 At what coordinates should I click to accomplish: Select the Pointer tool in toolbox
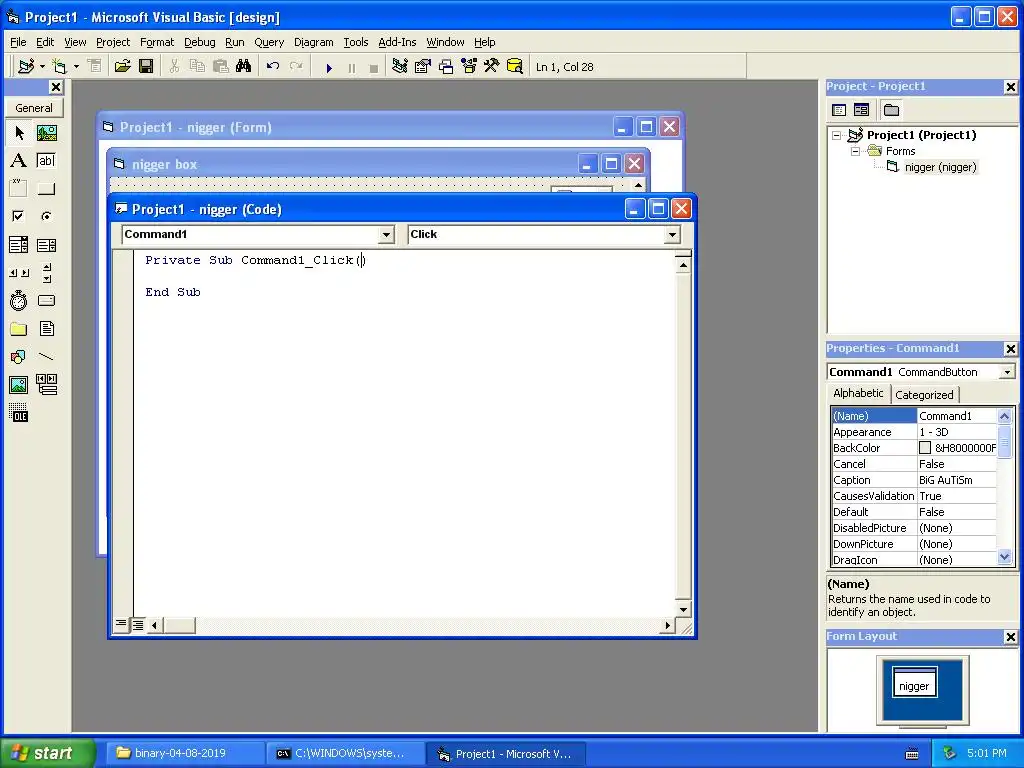tap(19, 133)
